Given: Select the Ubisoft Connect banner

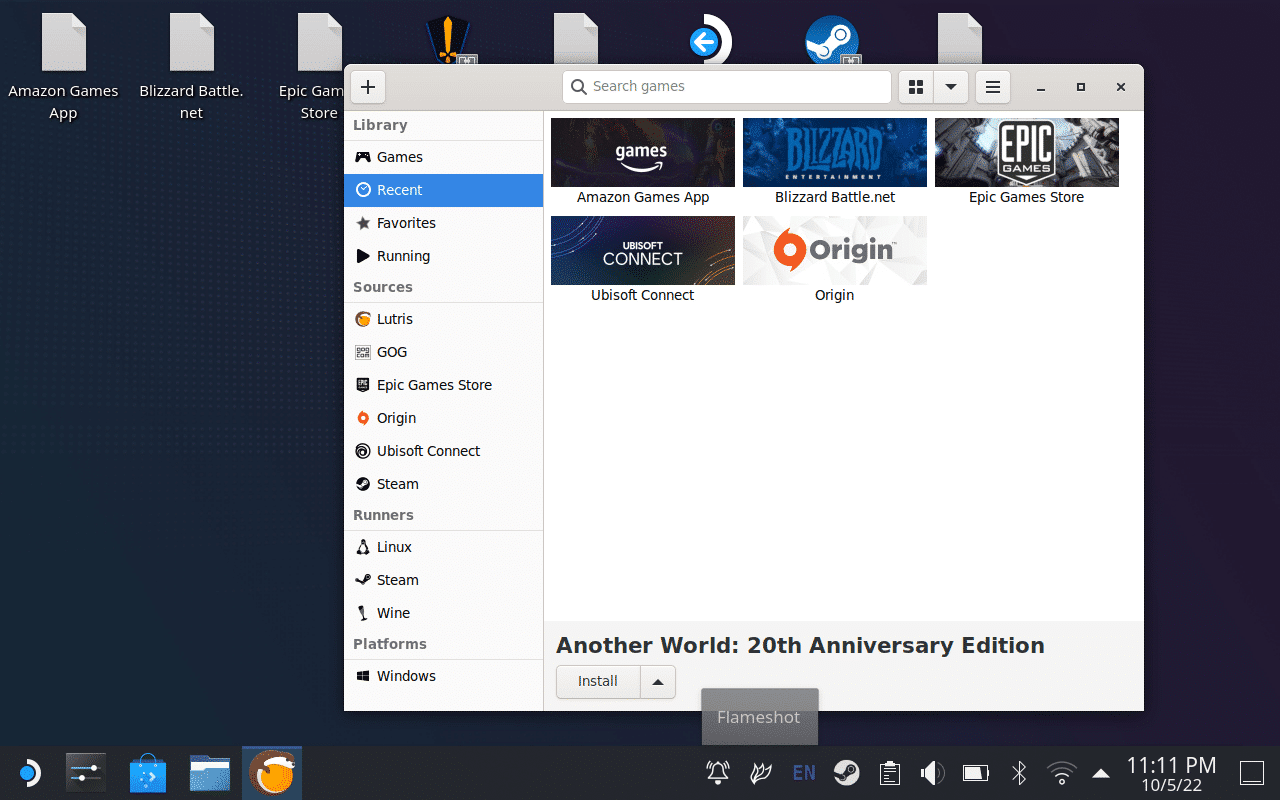Looking at the screenshot, I should coord(643,250).
